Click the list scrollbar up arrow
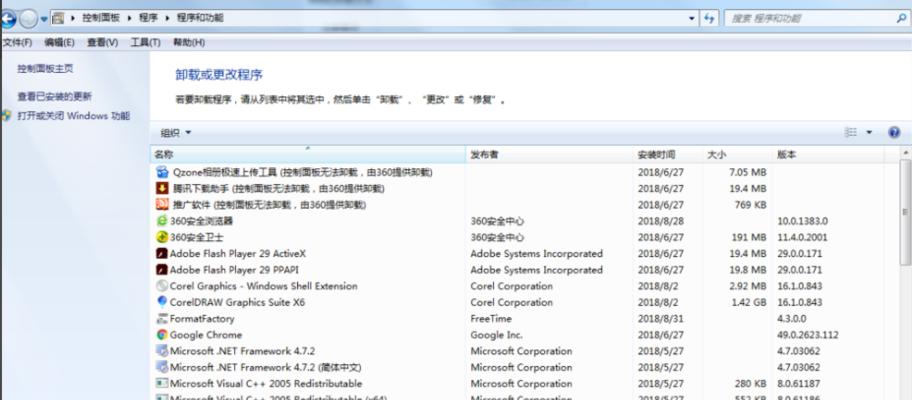 pos(906,152)
